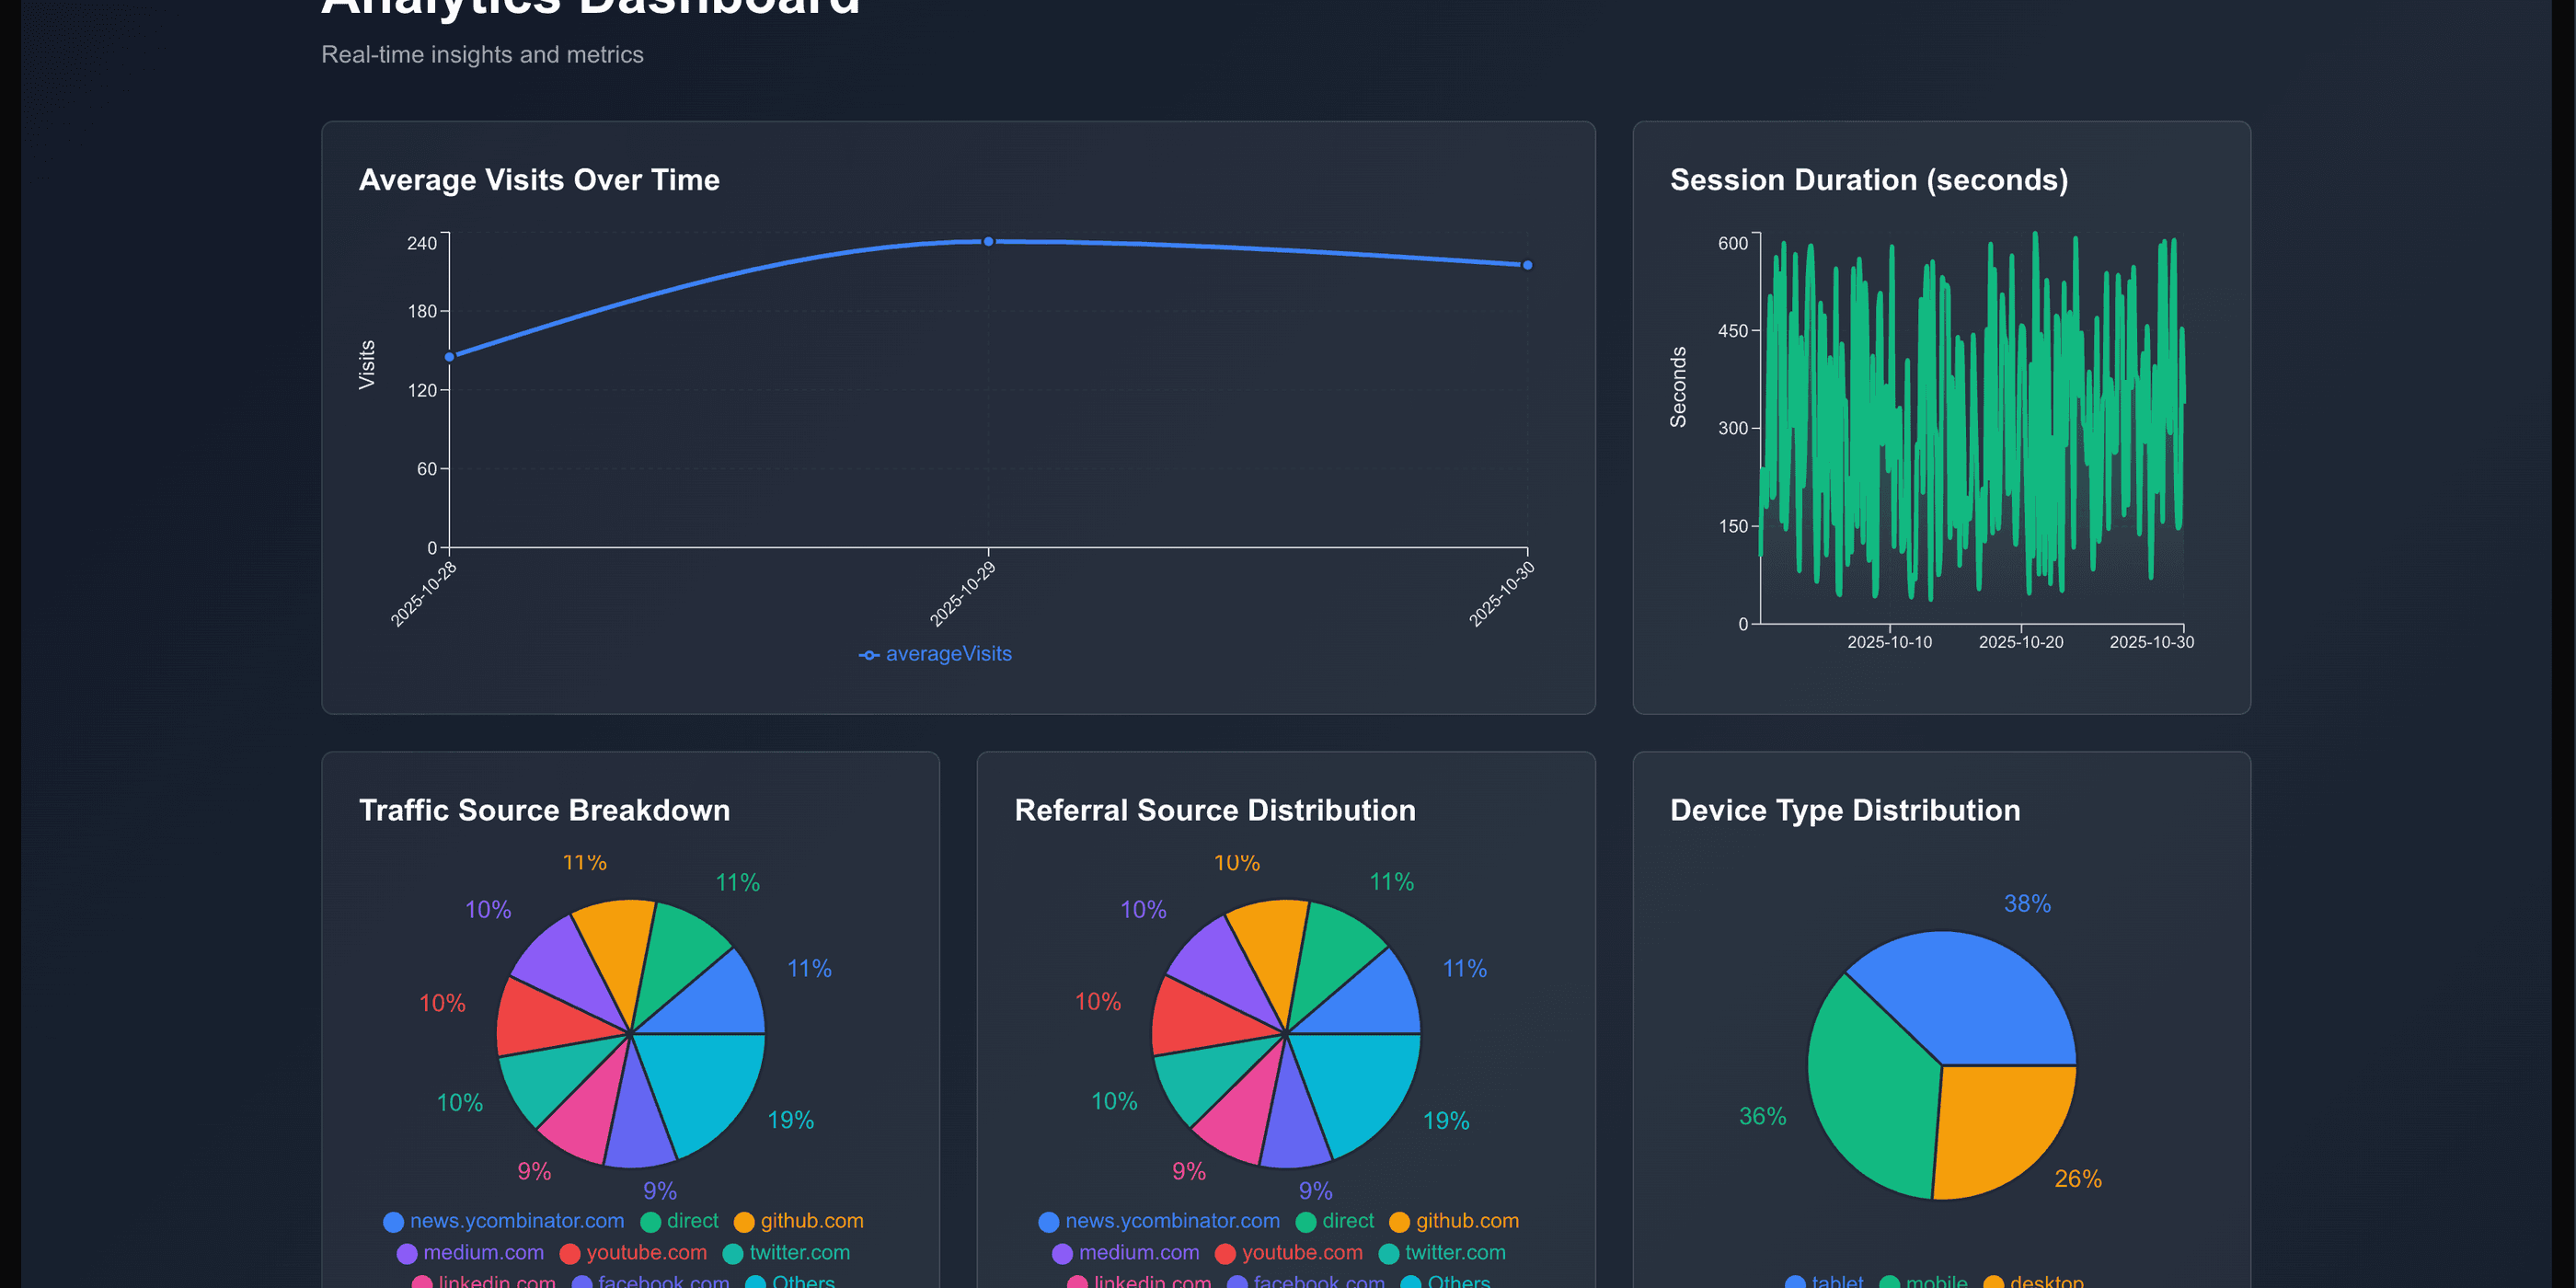Click the 2025-10-29 data point on line chart

[988, 242]
